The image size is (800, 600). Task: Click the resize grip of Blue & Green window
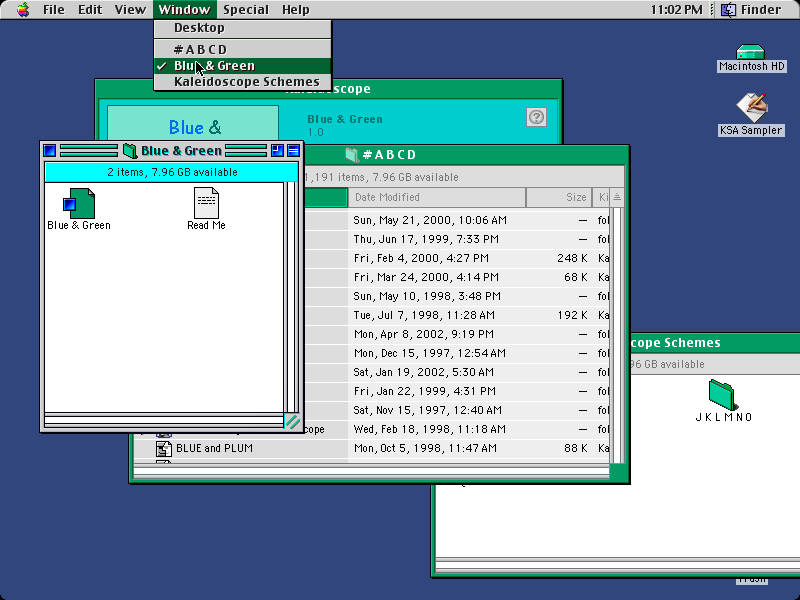pos(292,421)
